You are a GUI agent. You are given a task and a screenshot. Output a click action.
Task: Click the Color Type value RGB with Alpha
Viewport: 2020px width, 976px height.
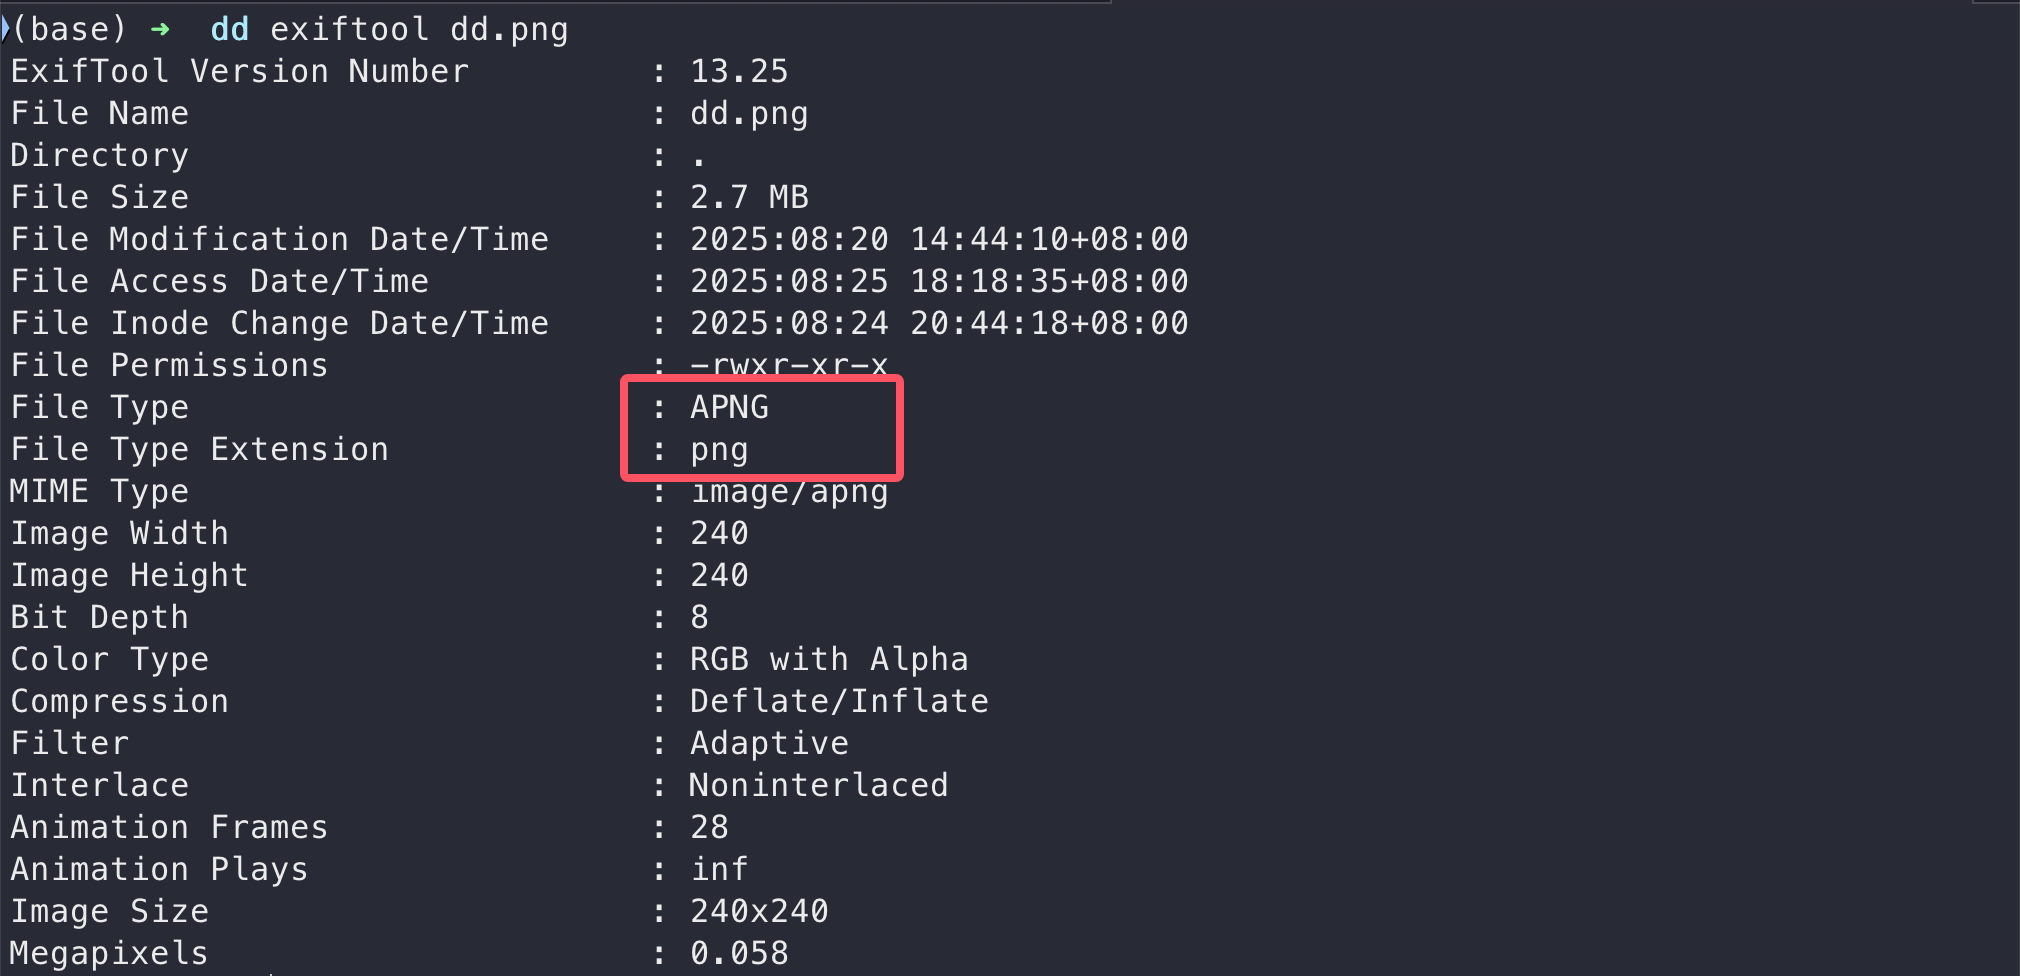829,659
